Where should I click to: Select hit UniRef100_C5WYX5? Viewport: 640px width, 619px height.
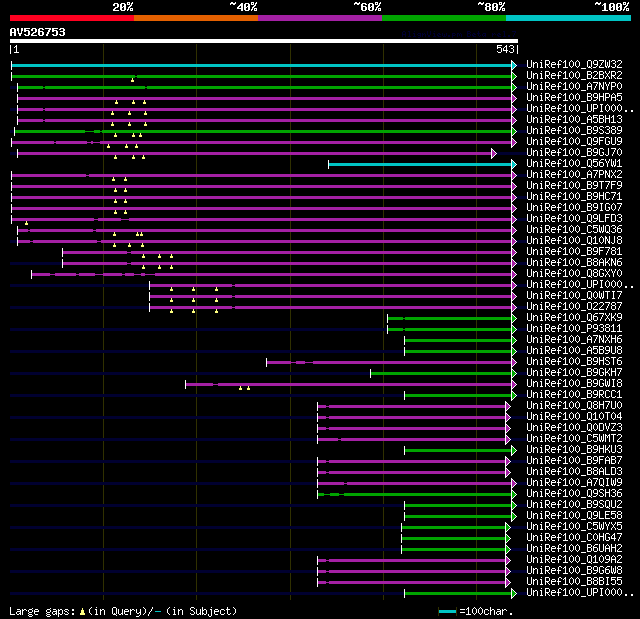[x=574, y=527]
